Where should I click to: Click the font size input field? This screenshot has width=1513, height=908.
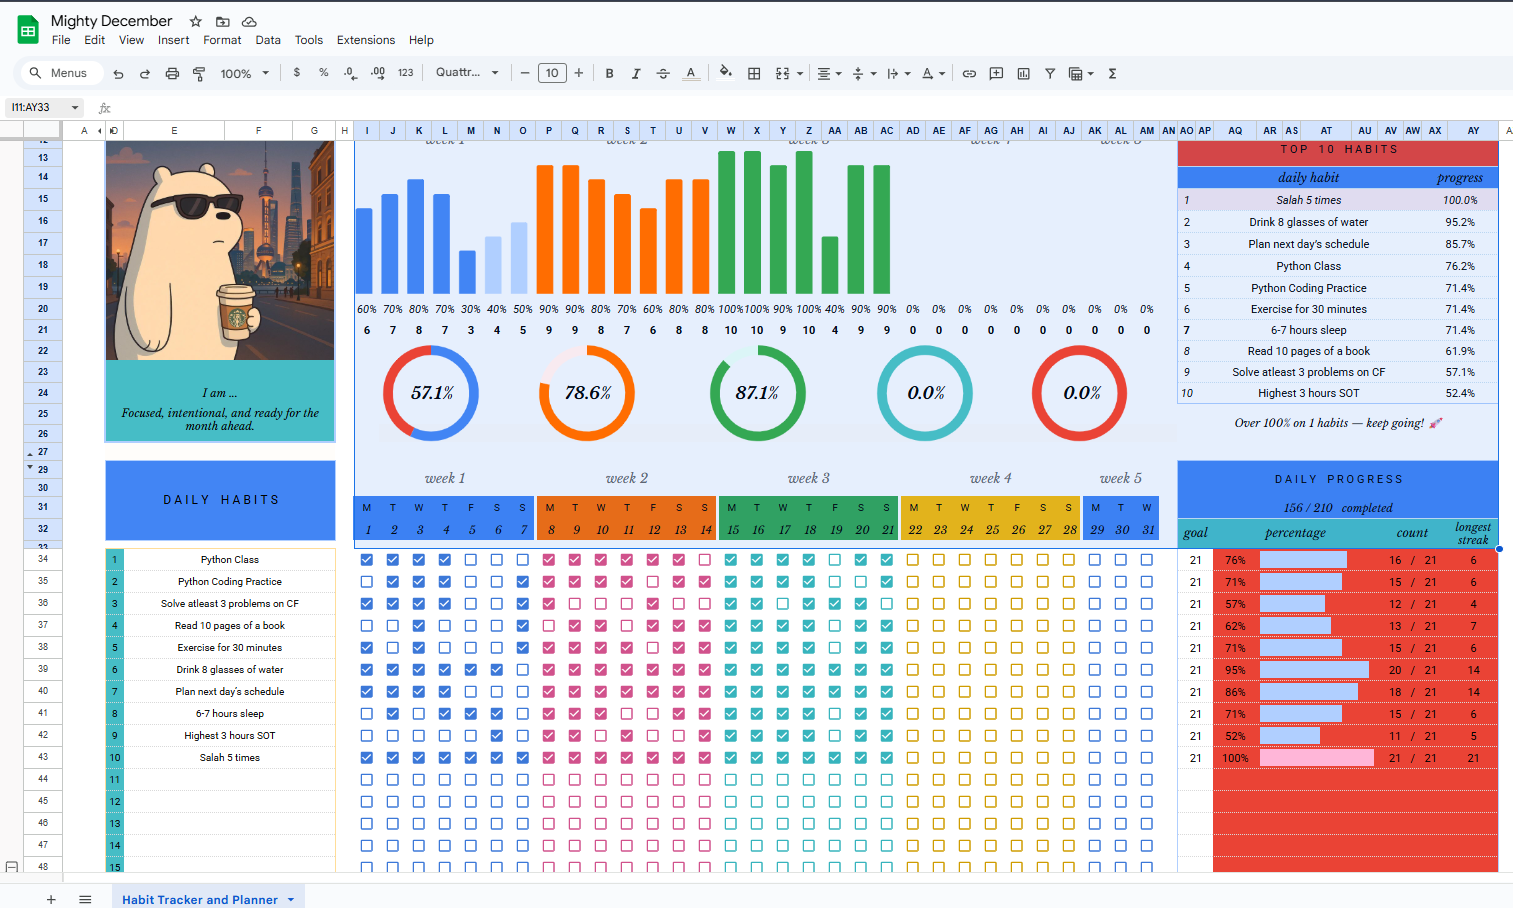[x=552, y=73]
